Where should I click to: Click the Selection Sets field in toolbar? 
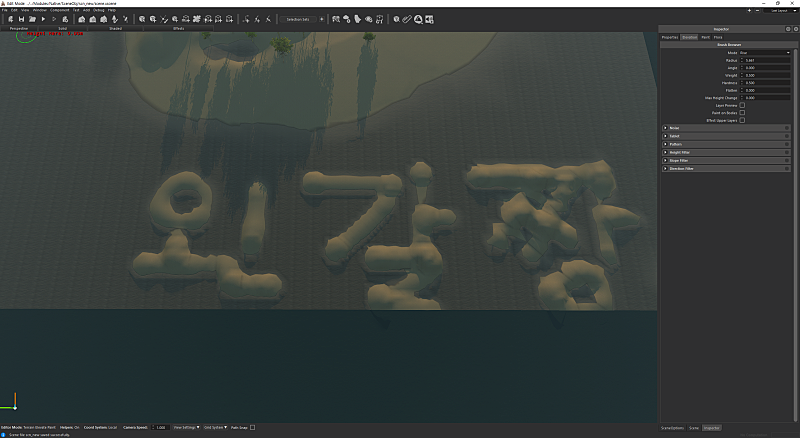tap(298, 19)
